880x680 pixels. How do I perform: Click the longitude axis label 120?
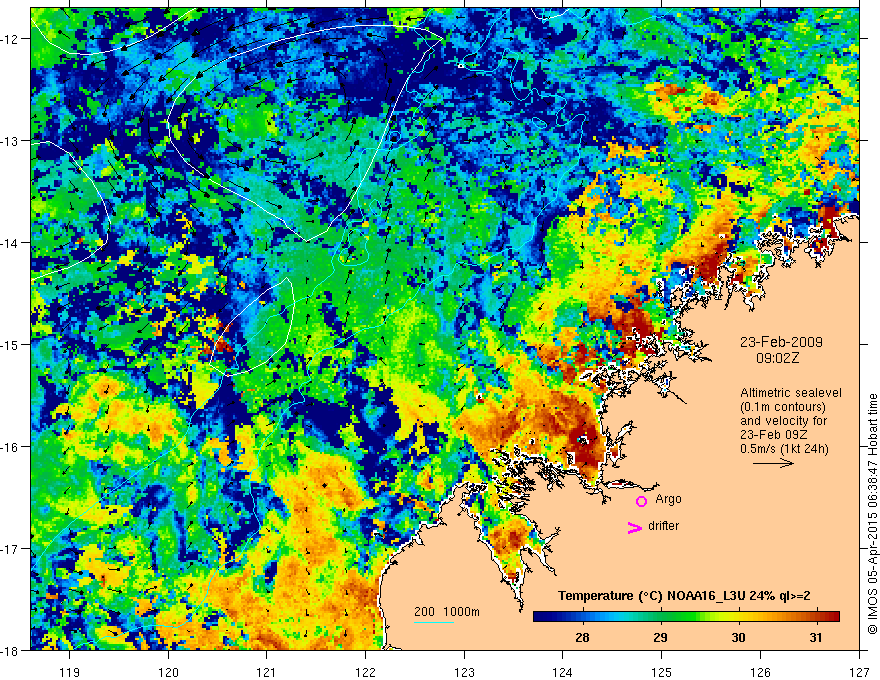point(168,672)
